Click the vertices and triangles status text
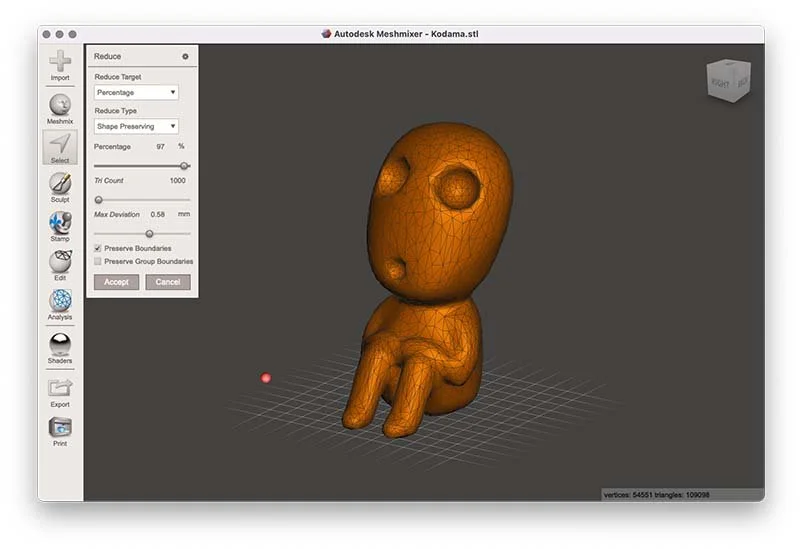 click(656, 495)
